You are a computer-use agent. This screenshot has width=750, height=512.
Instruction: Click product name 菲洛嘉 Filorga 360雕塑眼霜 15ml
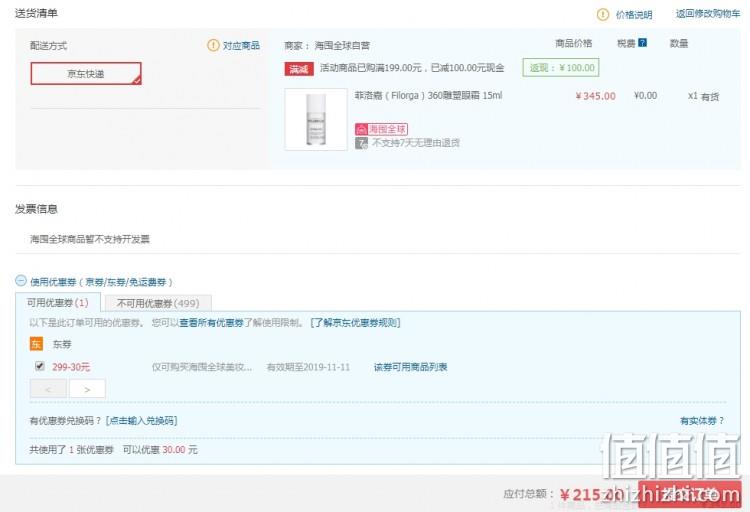click(x=428, y=96)
